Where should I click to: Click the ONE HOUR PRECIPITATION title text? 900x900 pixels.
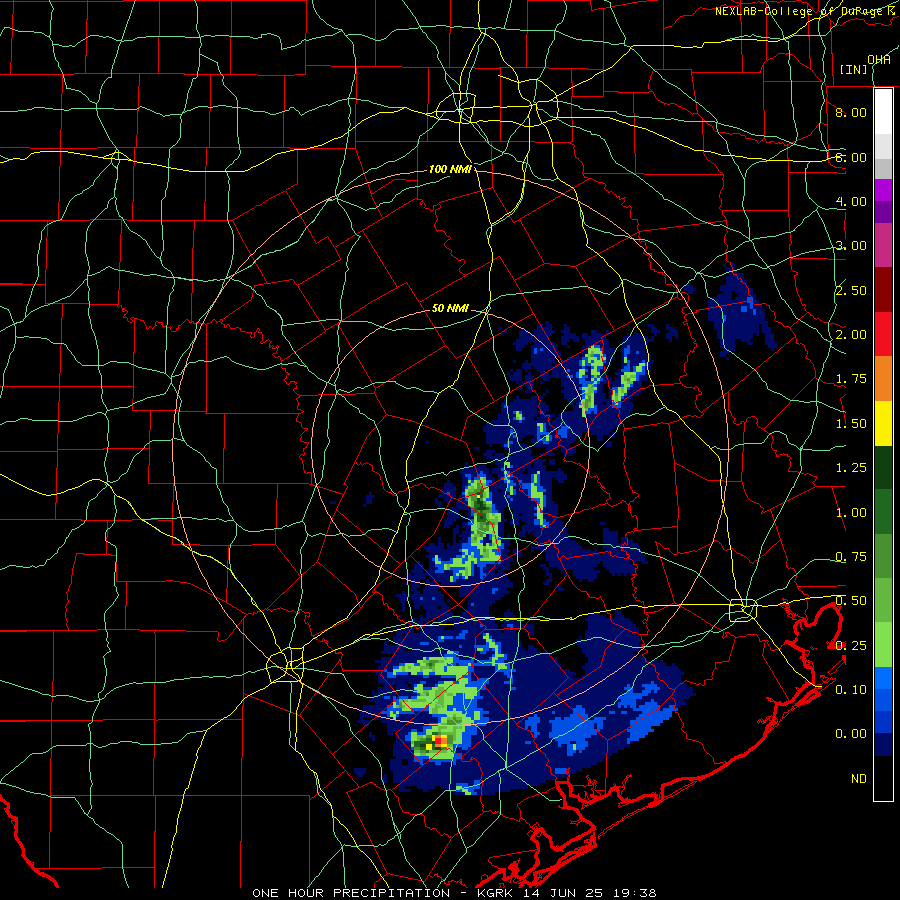pos(351,893)
